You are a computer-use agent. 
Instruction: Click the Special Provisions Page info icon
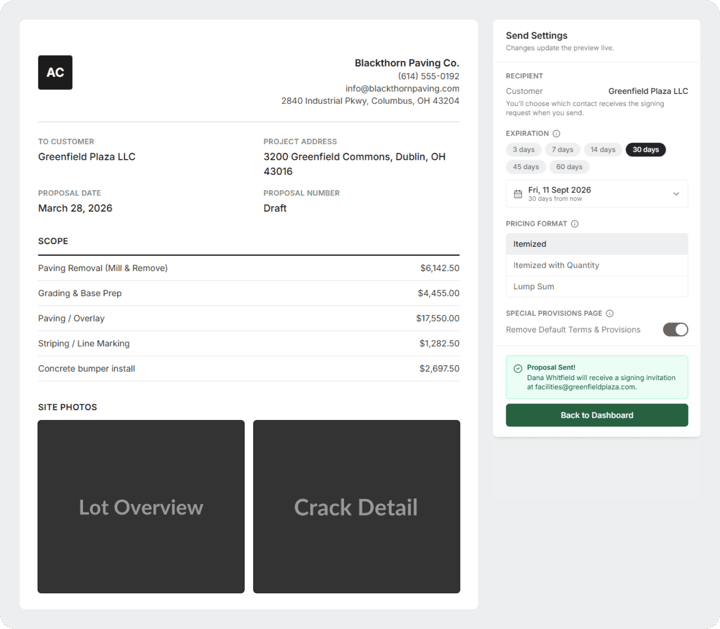click(x=609, y=313)
